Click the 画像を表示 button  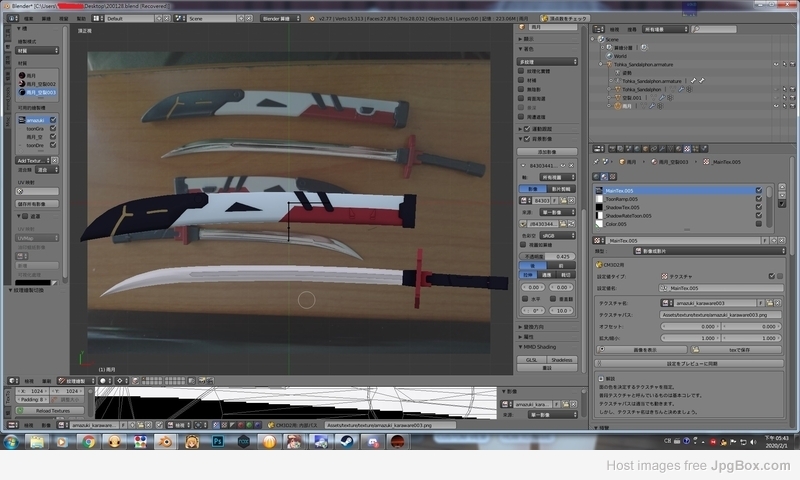pyautogui.click(x=642, y=349)
